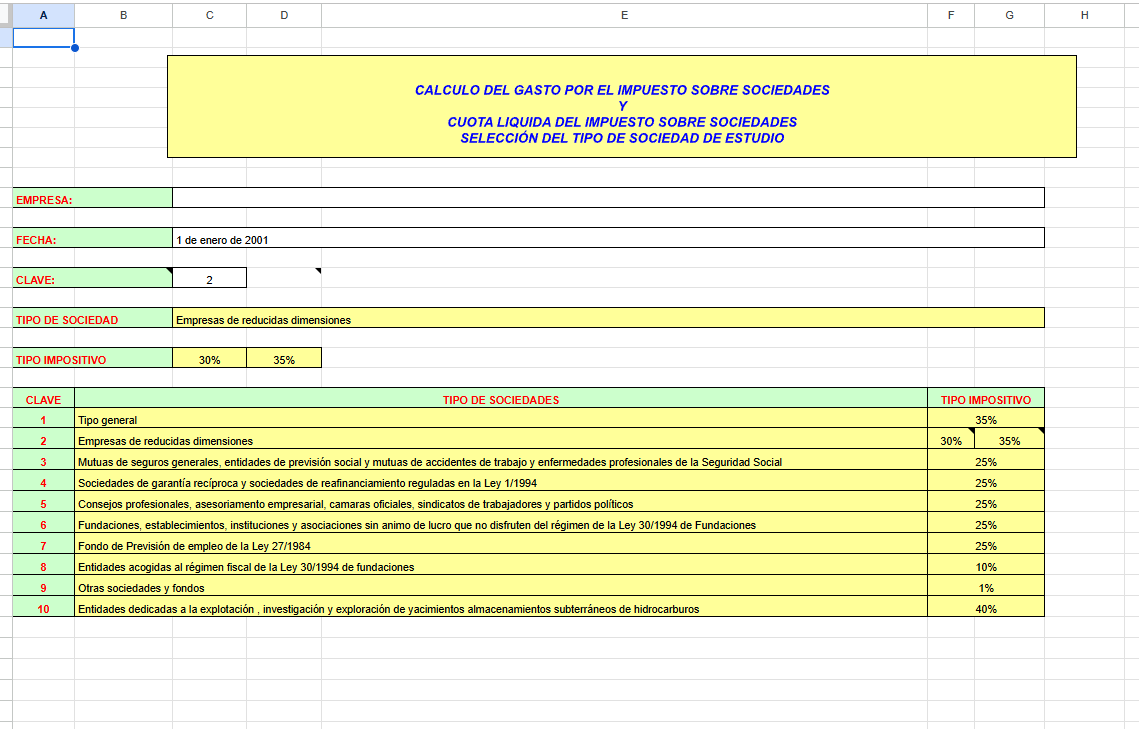Click the empty EMPRESA name field
Viewport: 1139px width, 729px height.
(608, 198)
